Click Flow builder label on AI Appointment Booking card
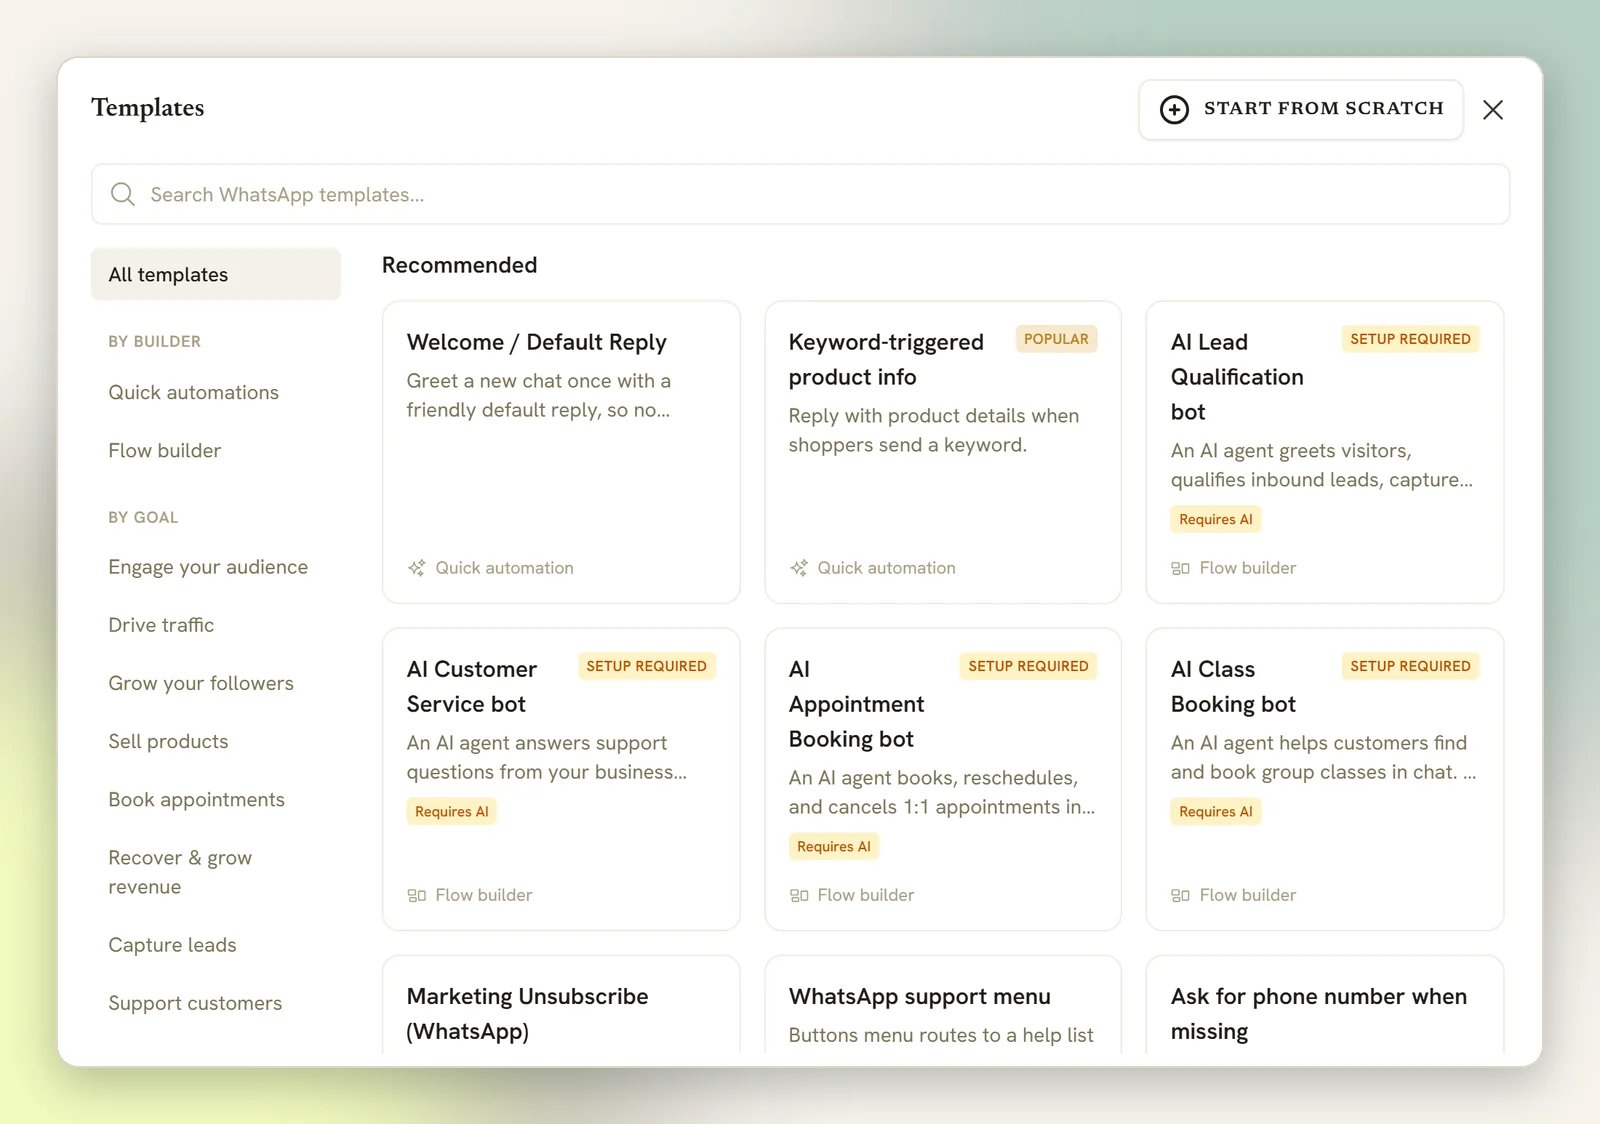Viewport: 1600px width, 1124px height. click(865, 895)
